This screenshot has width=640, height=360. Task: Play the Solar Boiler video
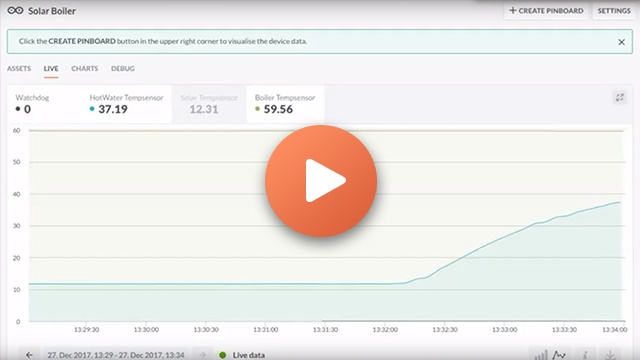tap(321, 181)
